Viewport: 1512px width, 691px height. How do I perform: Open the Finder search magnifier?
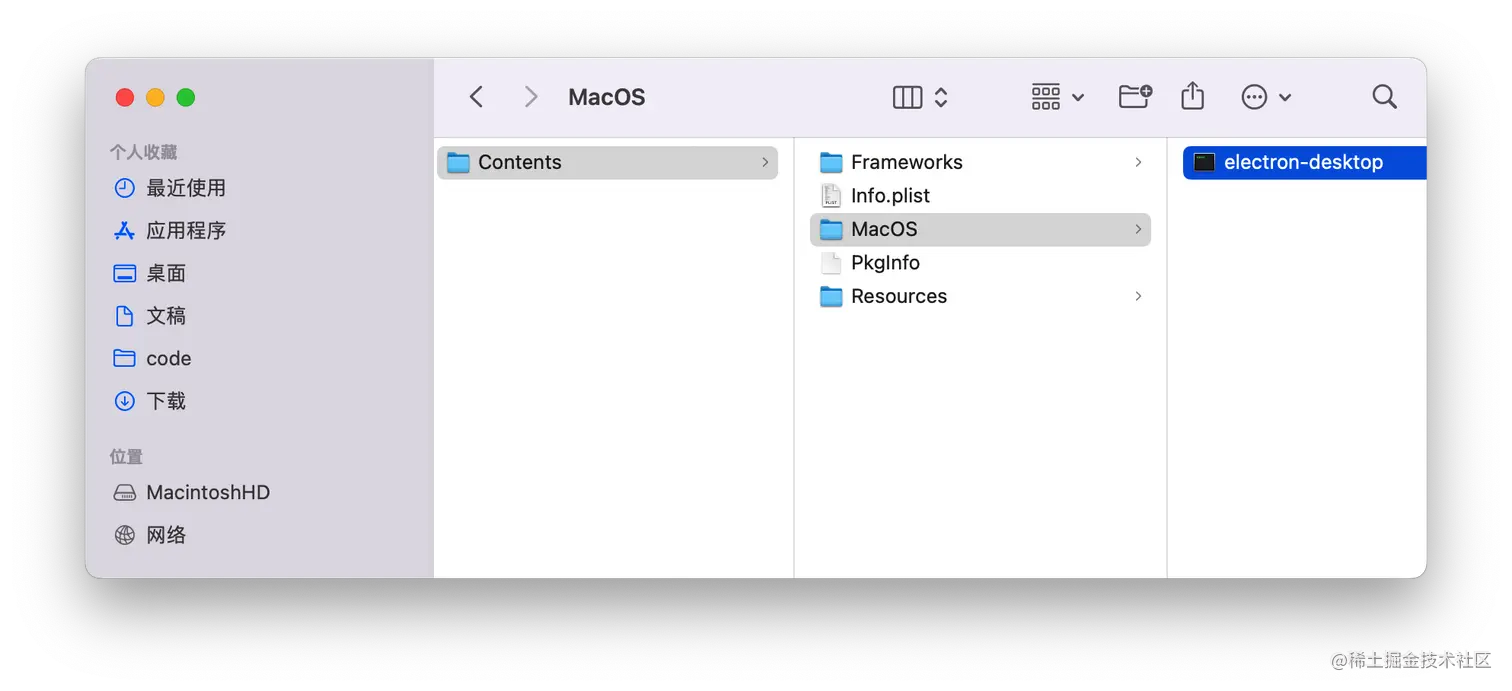[x=1384, y=97]
